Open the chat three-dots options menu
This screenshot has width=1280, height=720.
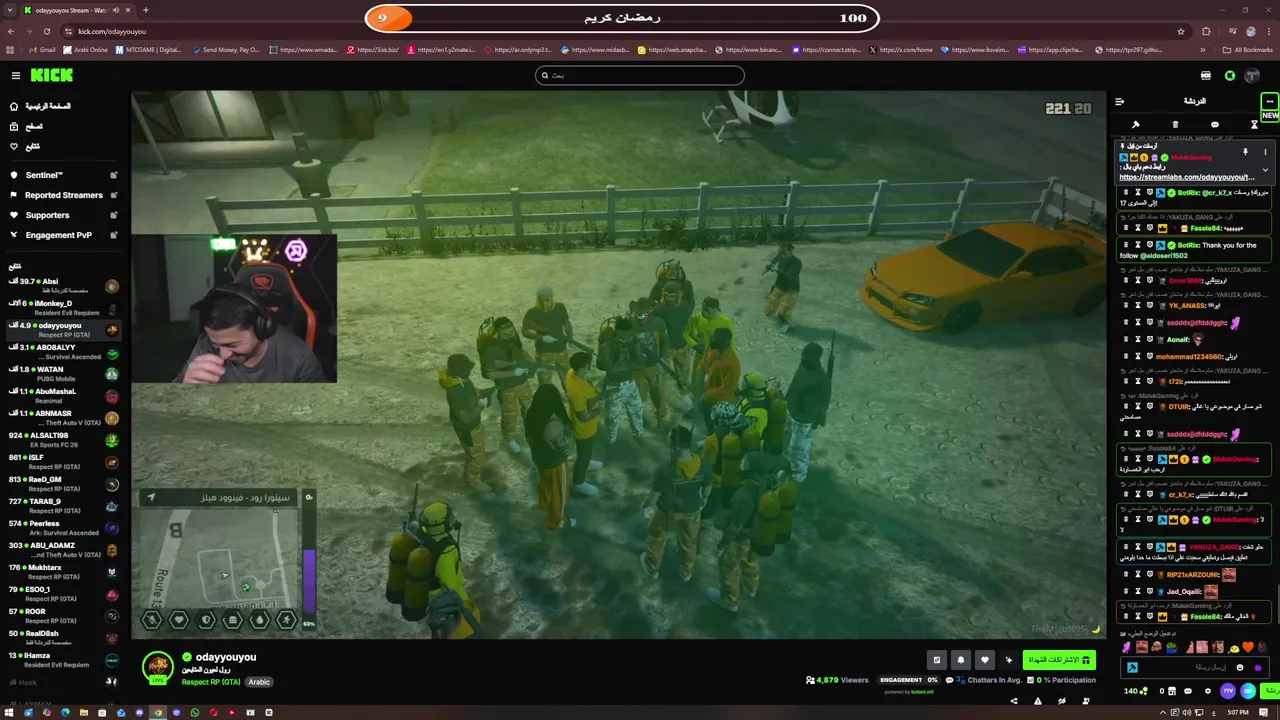pyautogui.click(x=1269, y=101)
